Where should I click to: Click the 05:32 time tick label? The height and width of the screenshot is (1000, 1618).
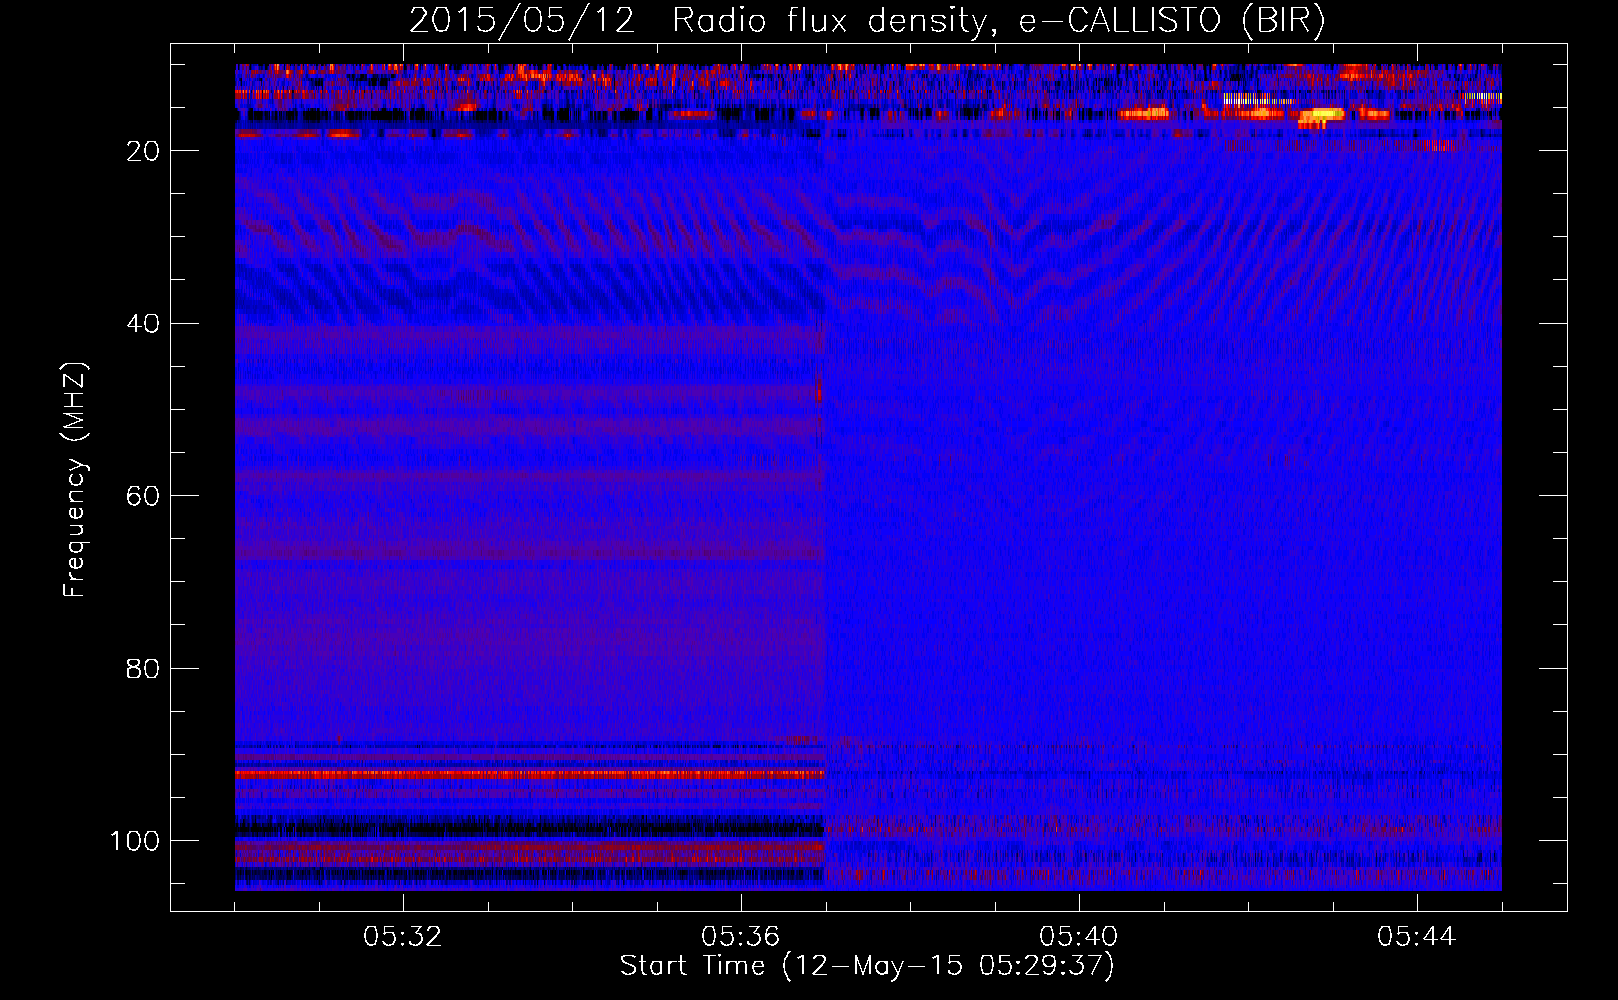[403, 937]
